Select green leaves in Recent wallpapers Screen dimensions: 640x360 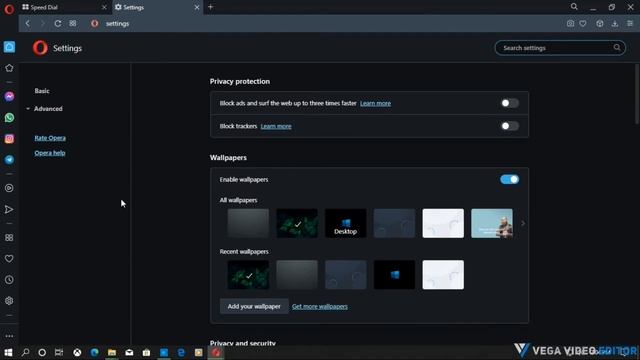click(x=248, y=275)
